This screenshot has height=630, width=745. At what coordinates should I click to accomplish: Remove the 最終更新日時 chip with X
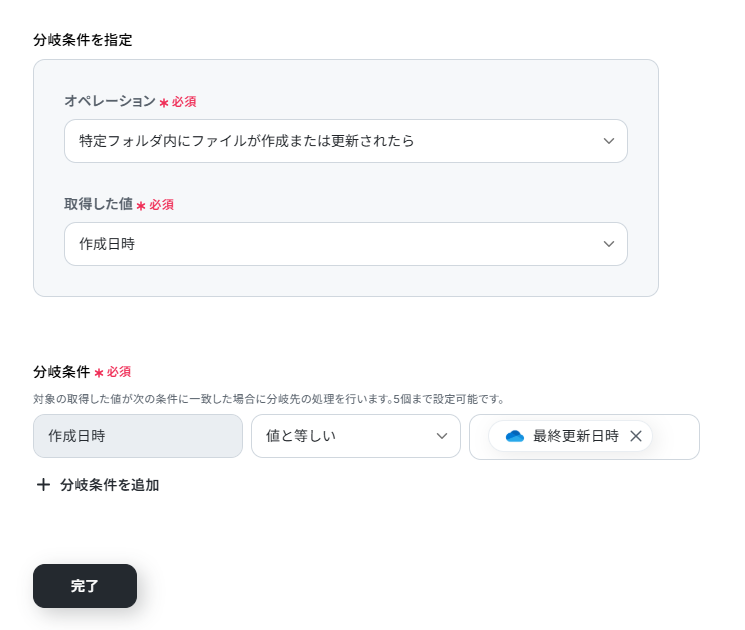click(x=636, y=436)
